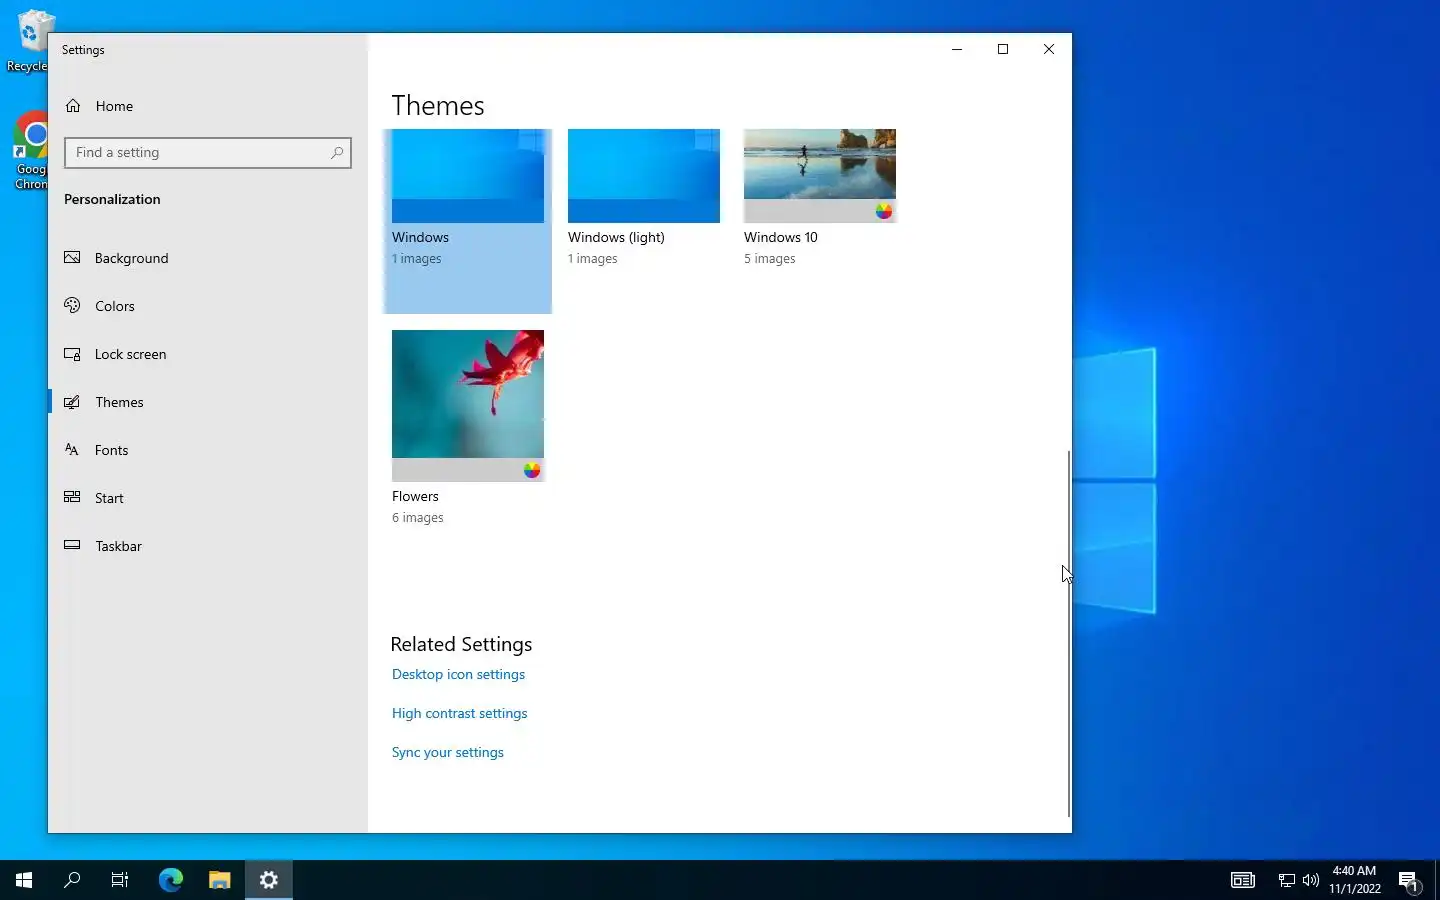Click the network tray icon
1440x900 pixels.
coord(1287,881)
